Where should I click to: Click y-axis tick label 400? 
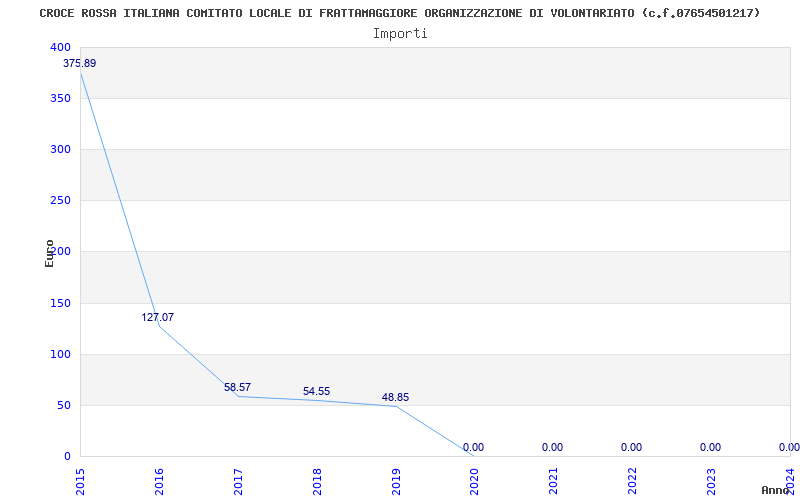click(60, 47)
